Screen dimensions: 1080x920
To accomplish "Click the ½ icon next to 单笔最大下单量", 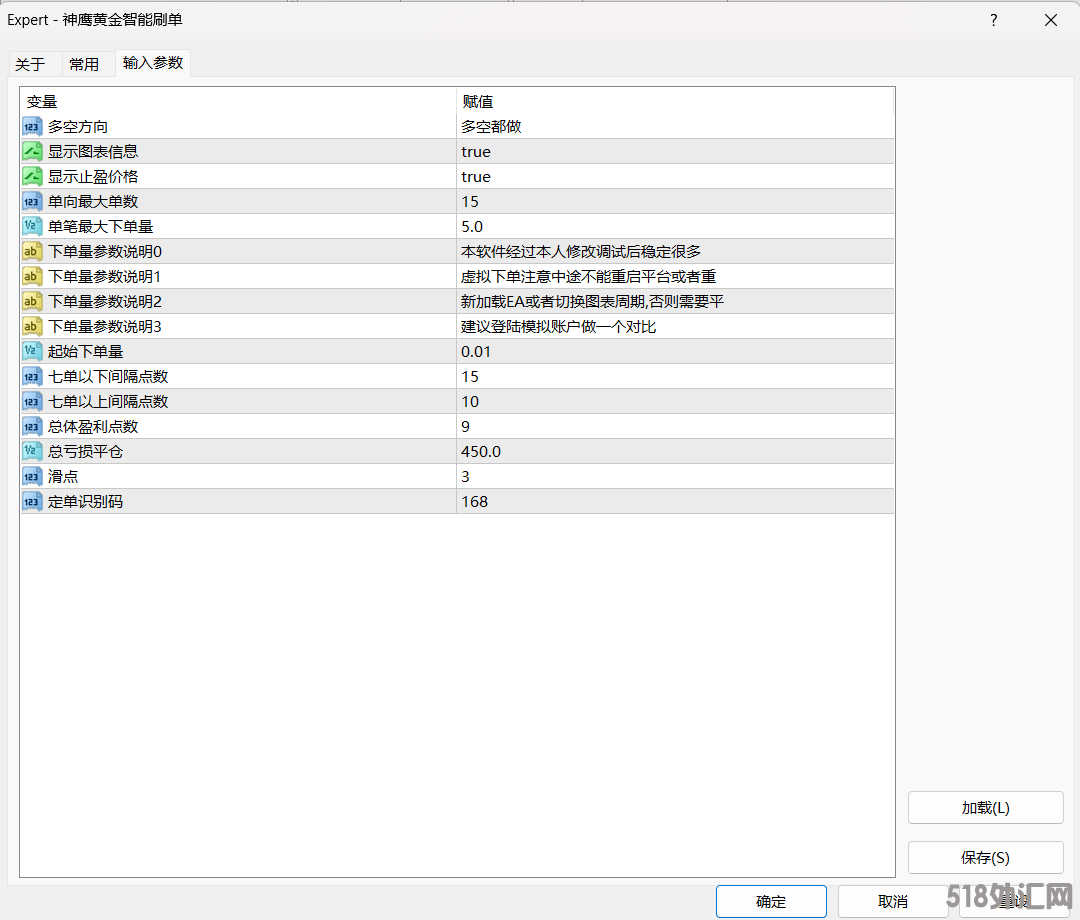I will 31,226.
